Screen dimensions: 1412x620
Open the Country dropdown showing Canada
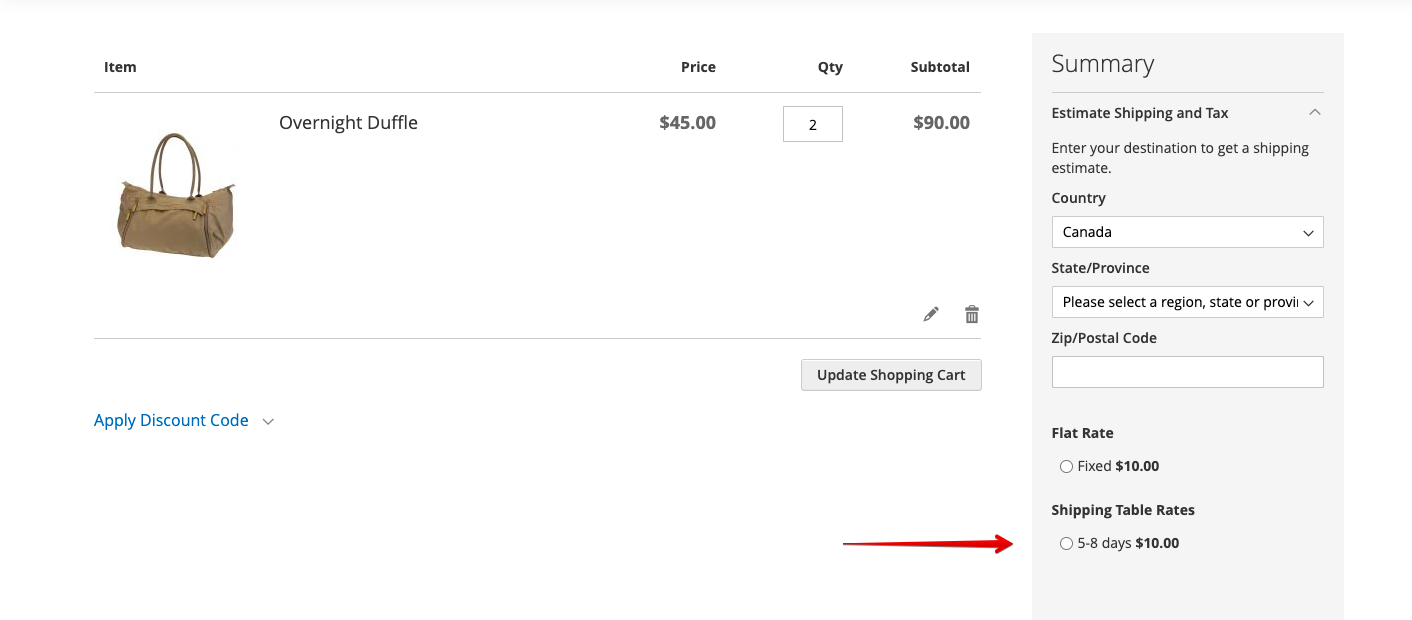1187,232
